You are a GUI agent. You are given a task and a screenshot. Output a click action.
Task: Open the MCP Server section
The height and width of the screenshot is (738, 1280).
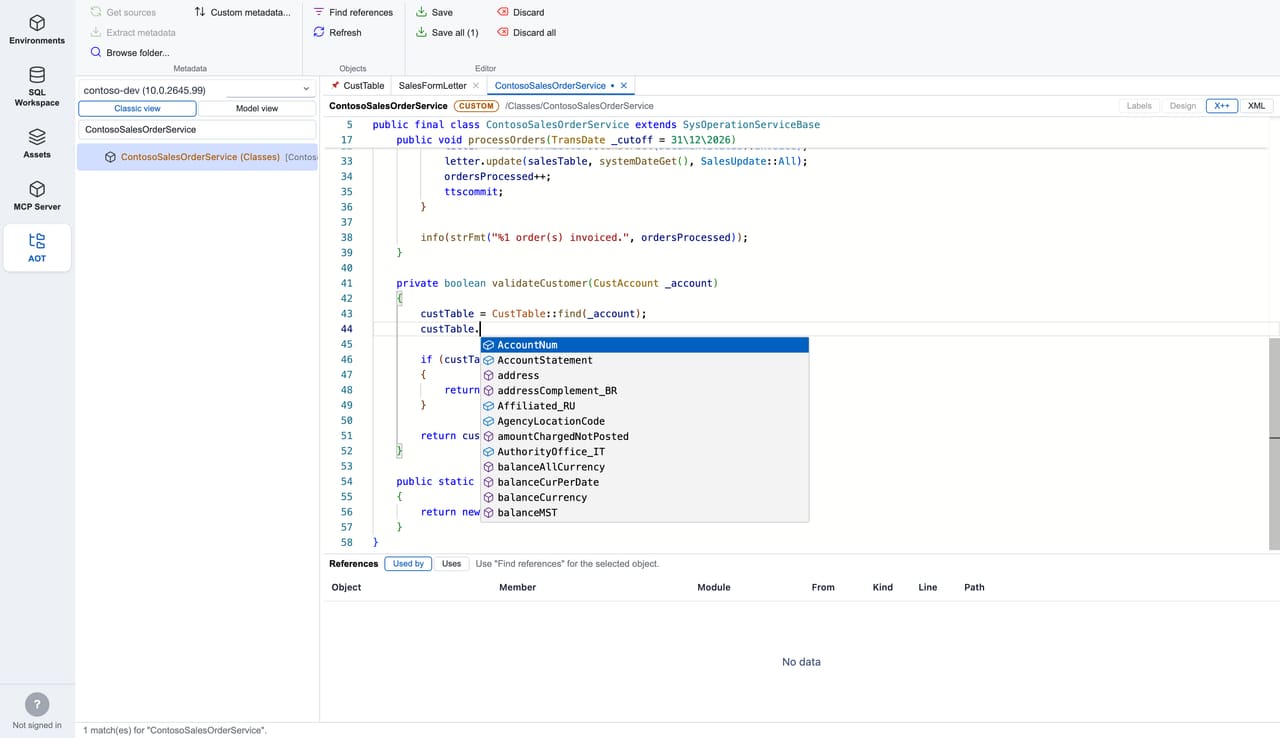coord(37,196)
